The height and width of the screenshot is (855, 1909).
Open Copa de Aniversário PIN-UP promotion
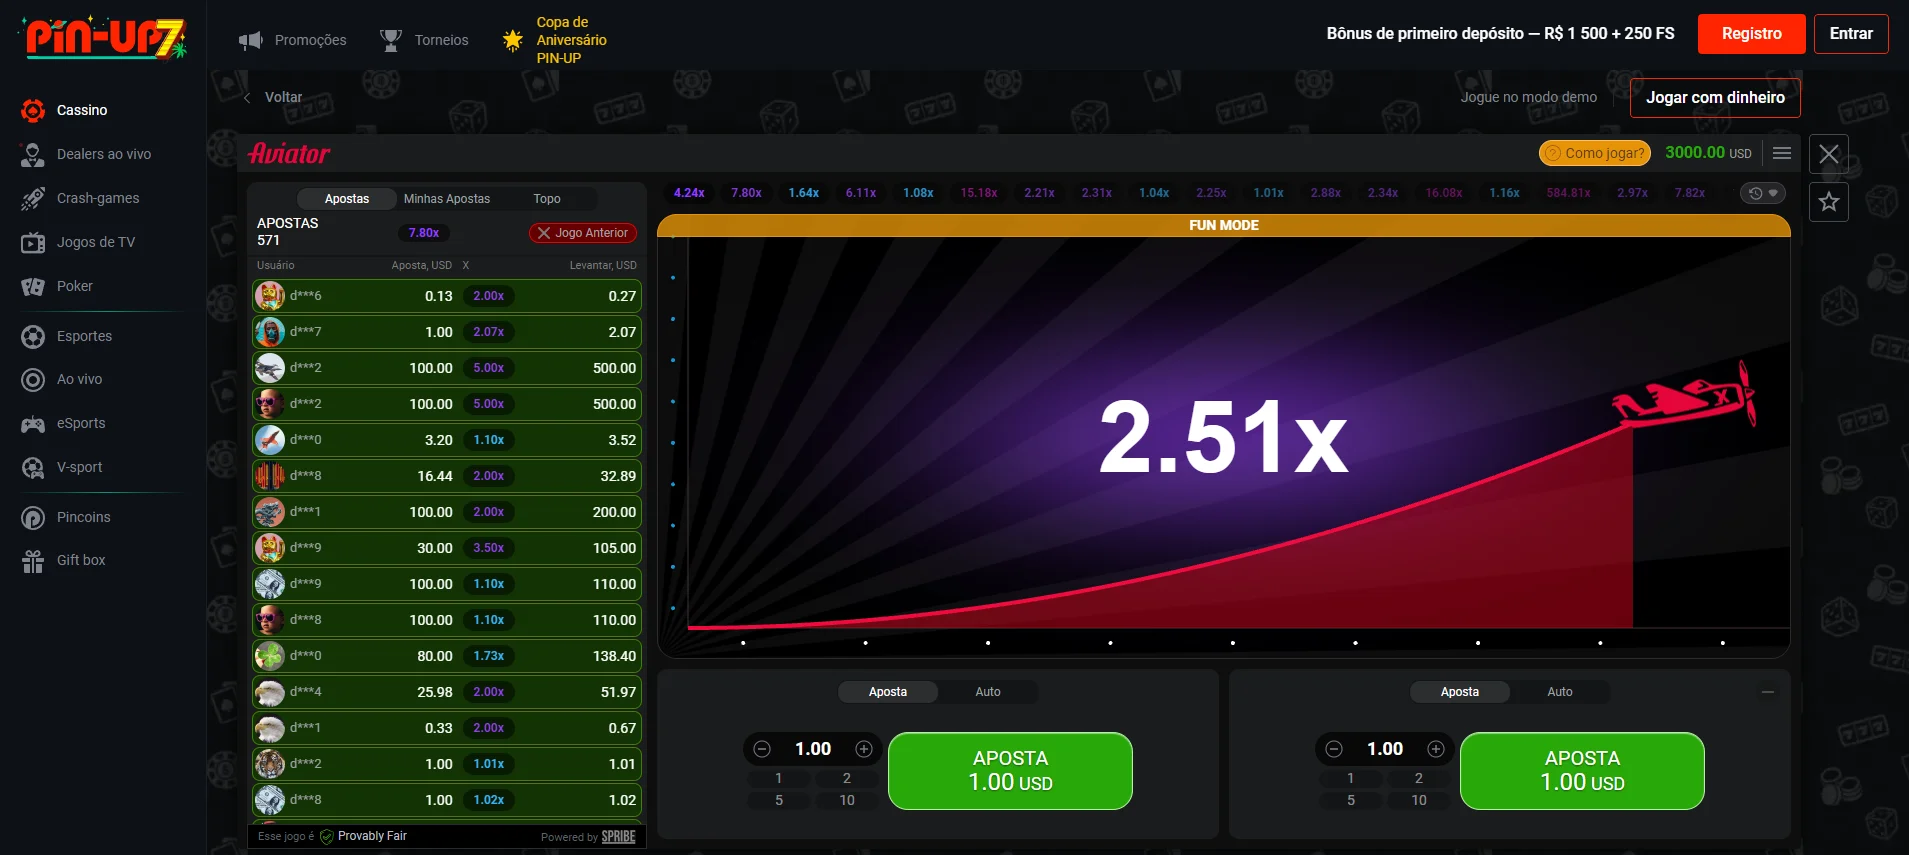[x=555, y=40]
